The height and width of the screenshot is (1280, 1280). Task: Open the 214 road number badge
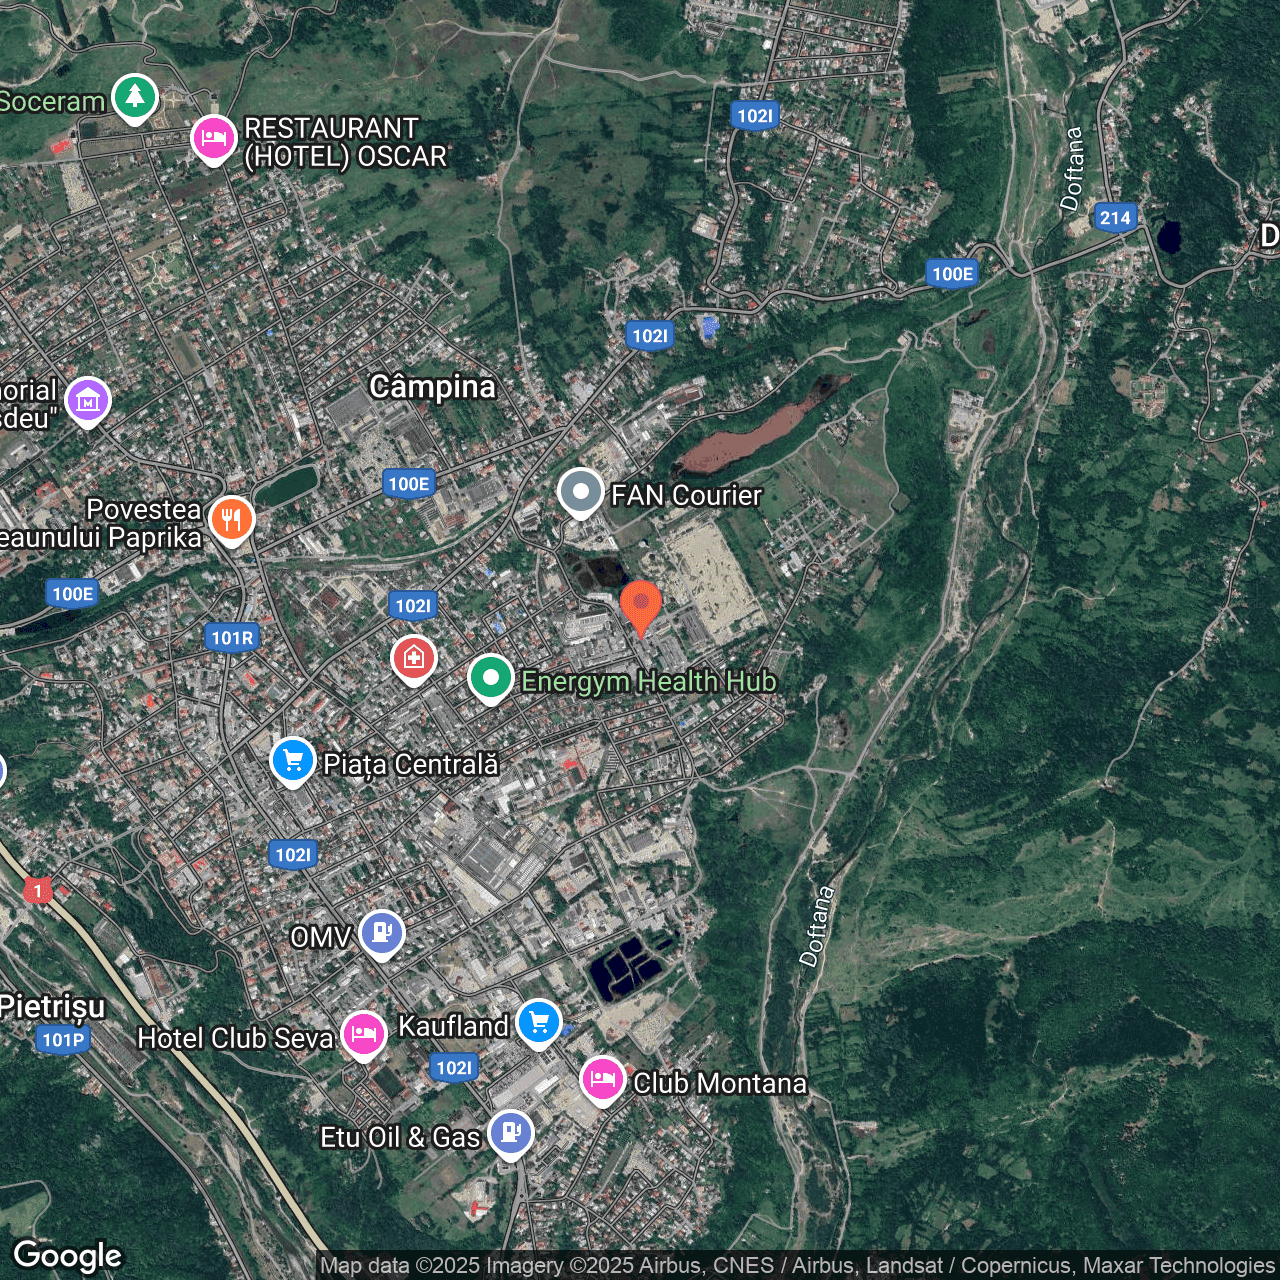click(1115, 218)
